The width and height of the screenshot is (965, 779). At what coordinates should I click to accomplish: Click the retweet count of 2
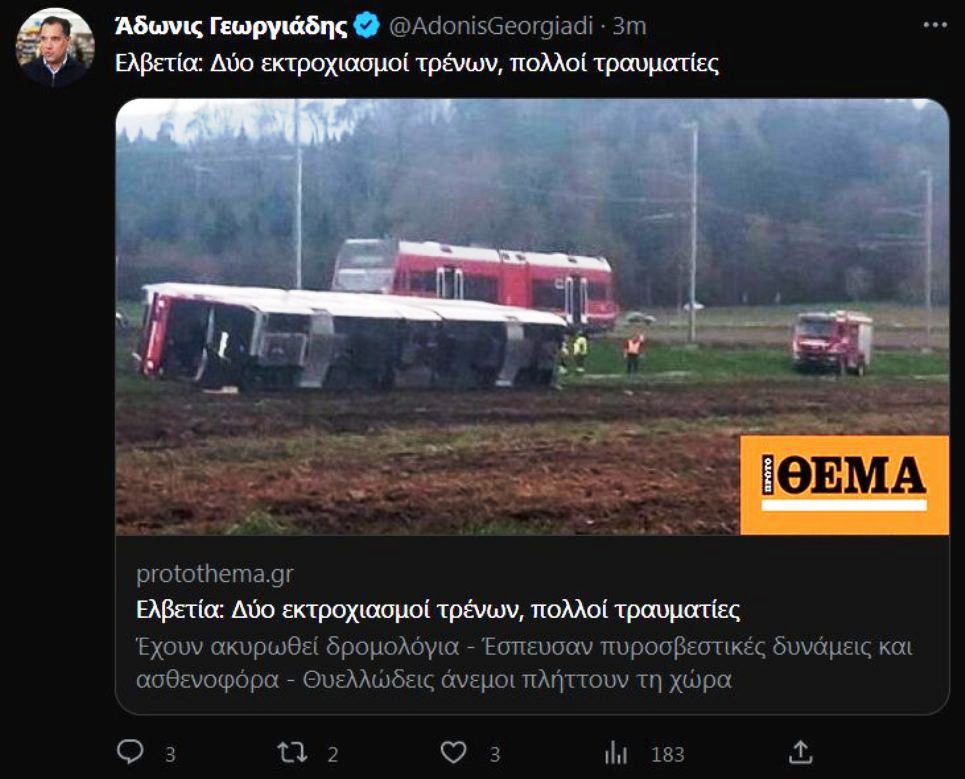coord(333,754)
